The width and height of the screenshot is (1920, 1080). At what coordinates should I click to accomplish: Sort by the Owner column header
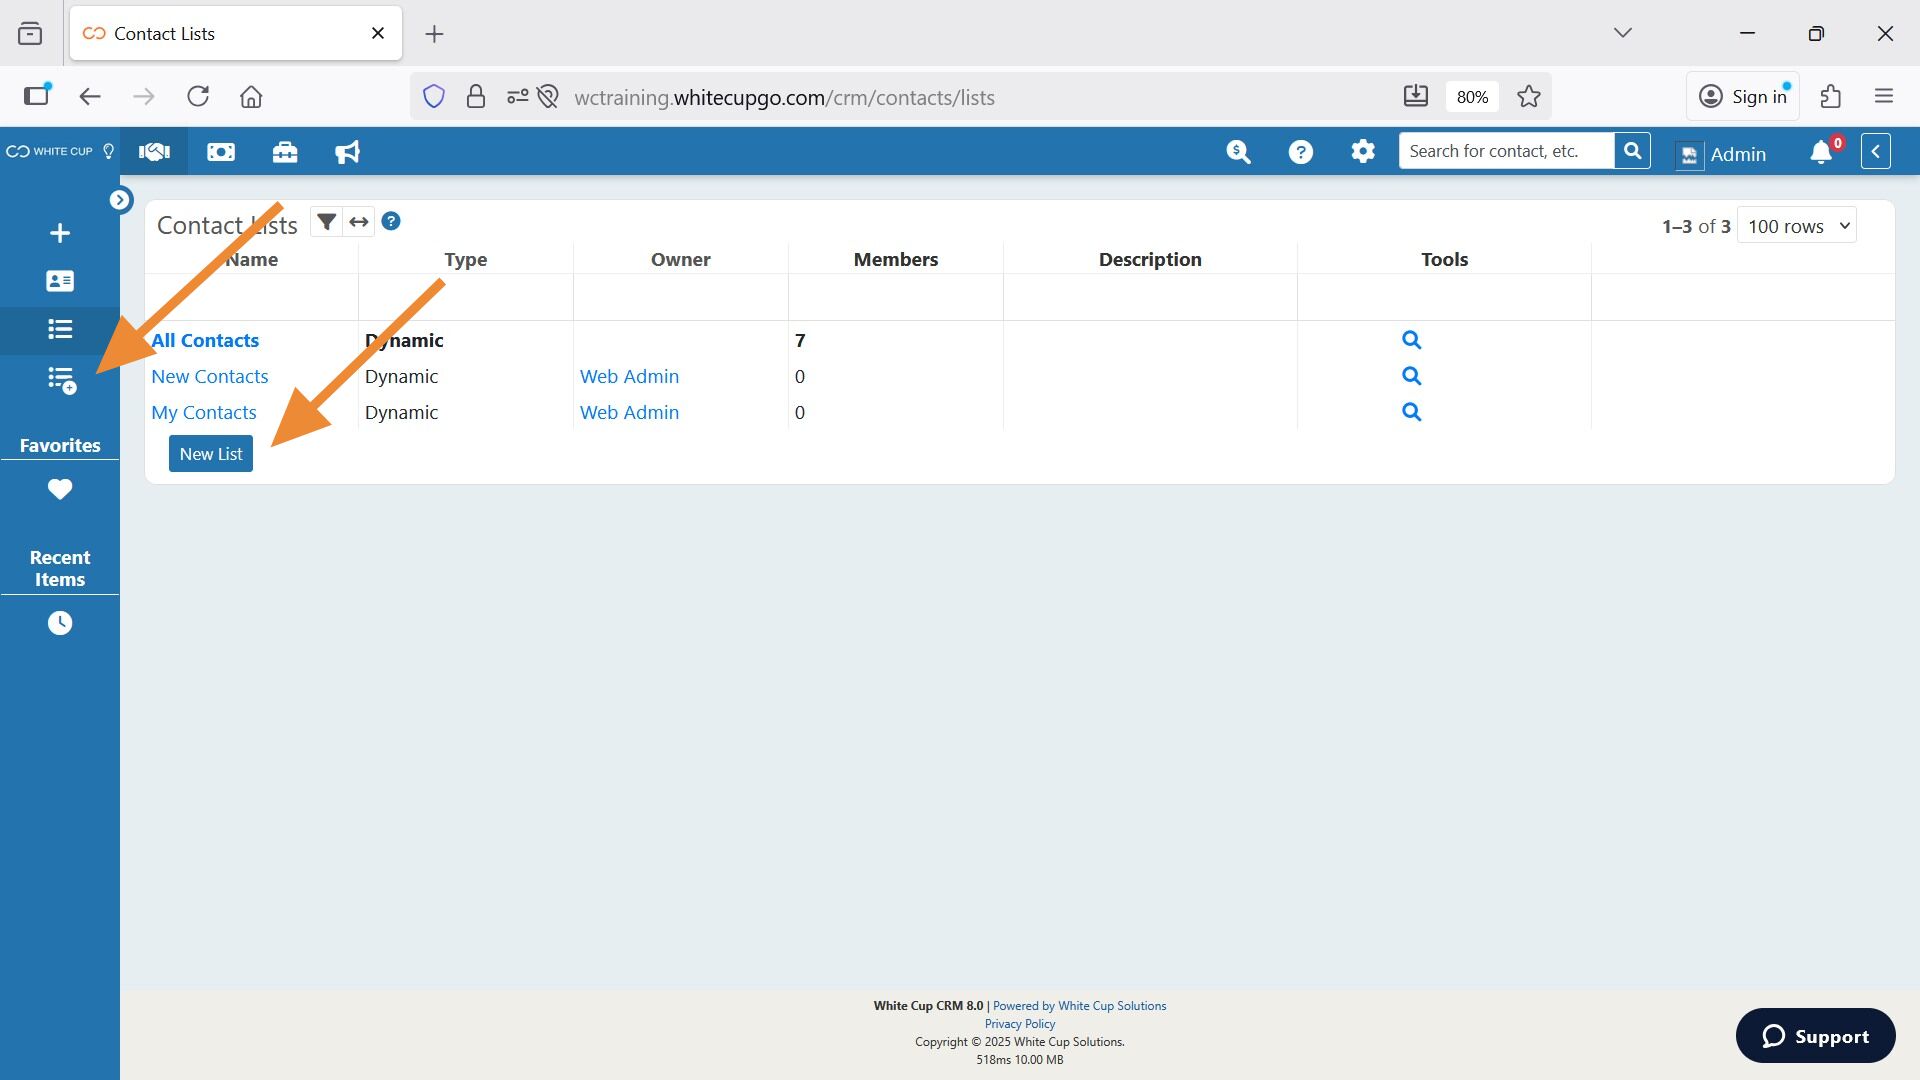681,259
